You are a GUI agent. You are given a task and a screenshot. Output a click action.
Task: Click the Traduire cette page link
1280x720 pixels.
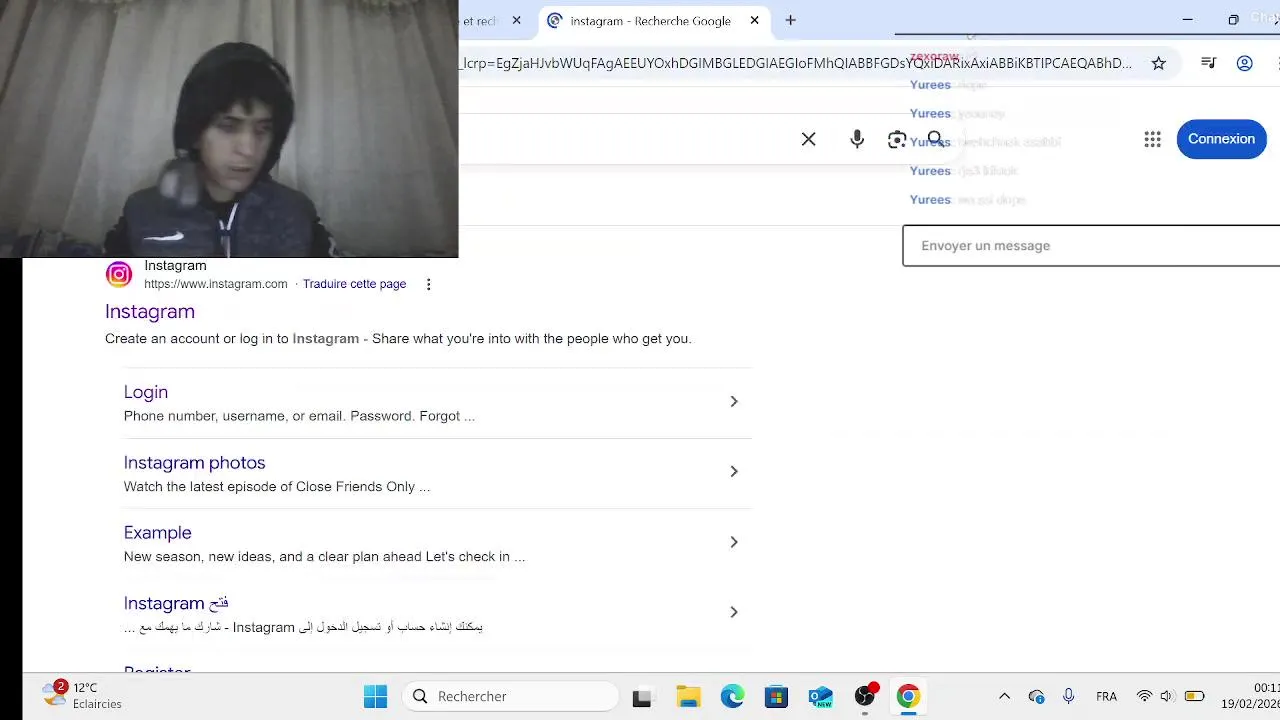(x=354, y=284)
